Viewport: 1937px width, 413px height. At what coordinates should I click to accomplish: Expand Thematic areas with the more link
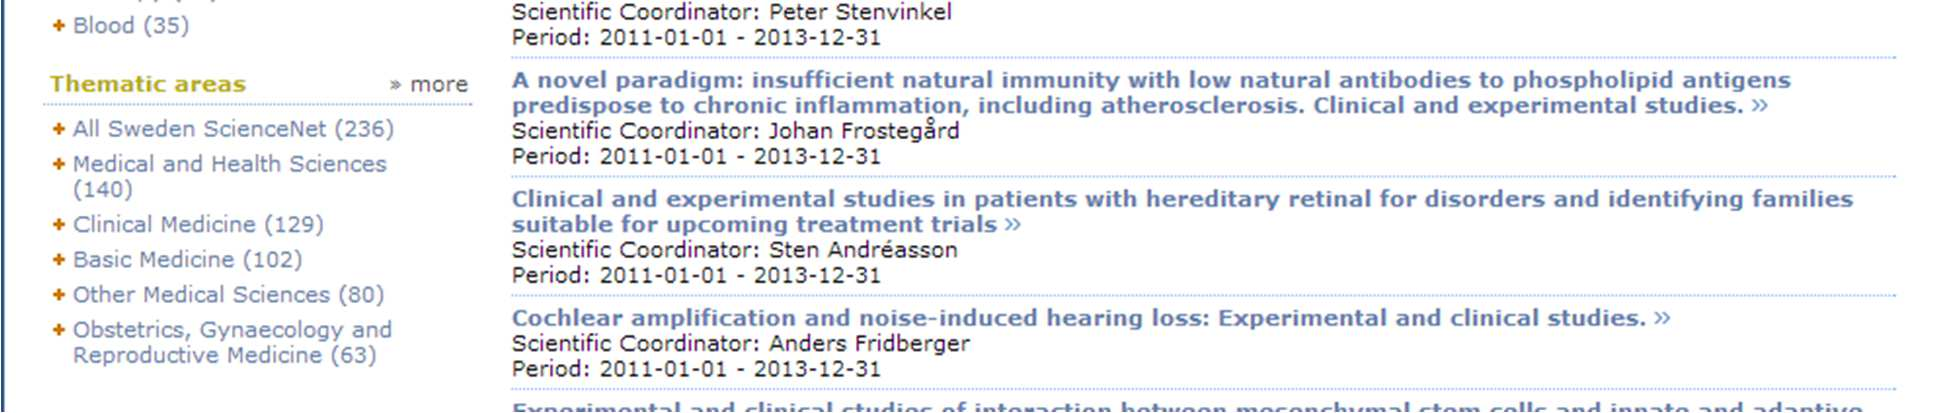click(429, 85)
